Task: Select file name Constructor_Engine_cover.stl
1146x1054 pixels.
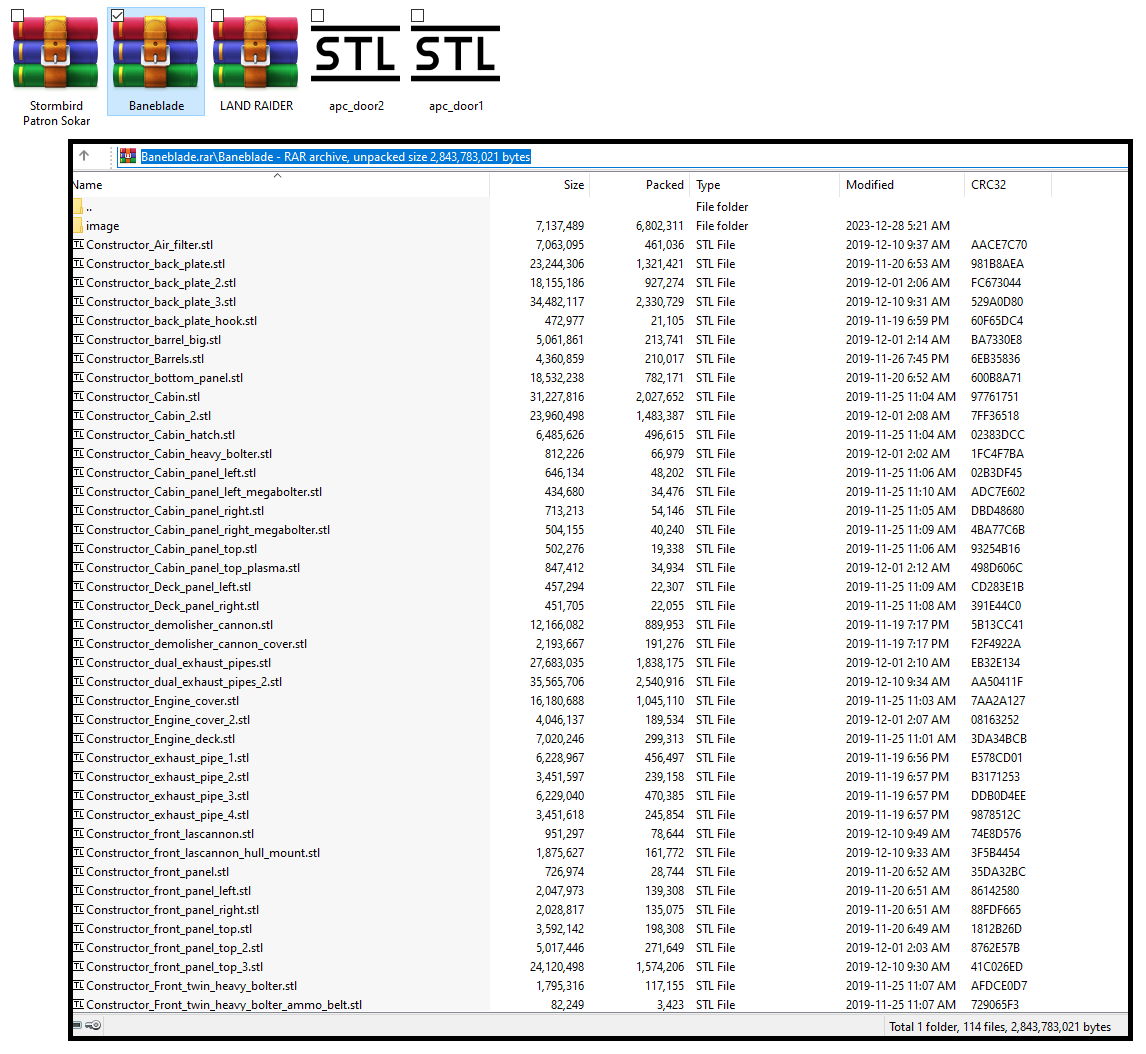Action: 163,701
